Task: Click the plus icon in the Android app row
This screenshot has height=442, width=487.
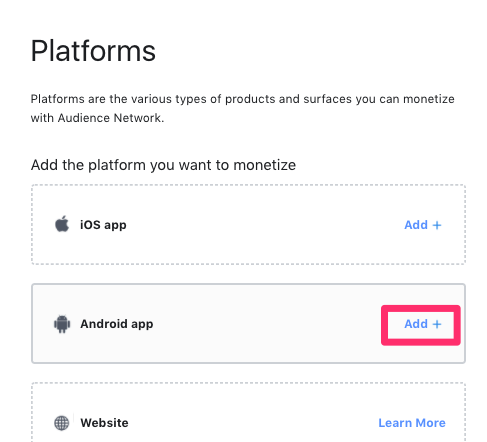Action: (x=437, y=324)
